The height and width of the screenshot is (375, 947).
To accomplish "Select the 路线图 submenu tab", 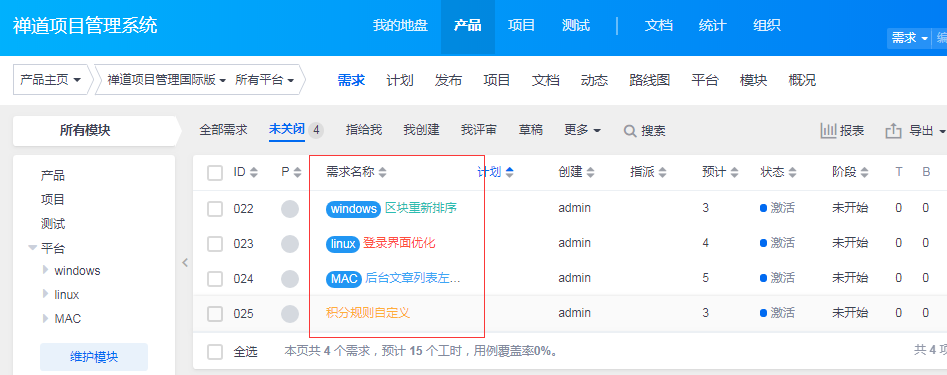I will [649, 80].
